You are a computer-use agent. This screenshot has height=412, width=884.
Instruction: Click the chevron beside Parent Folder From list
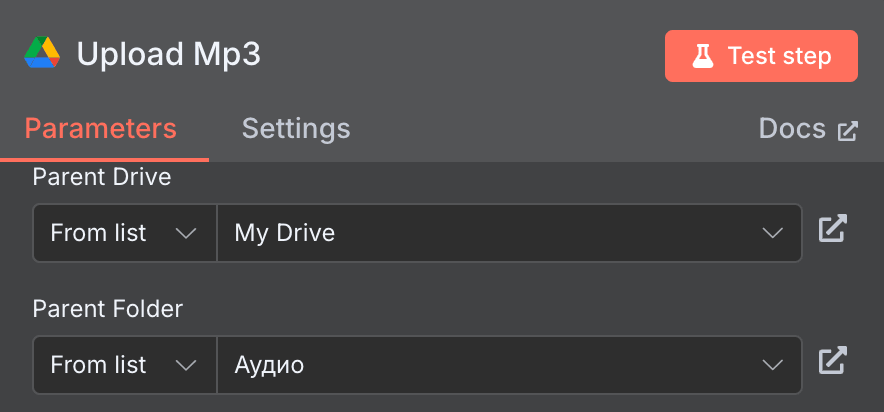(x=185, y=365)
